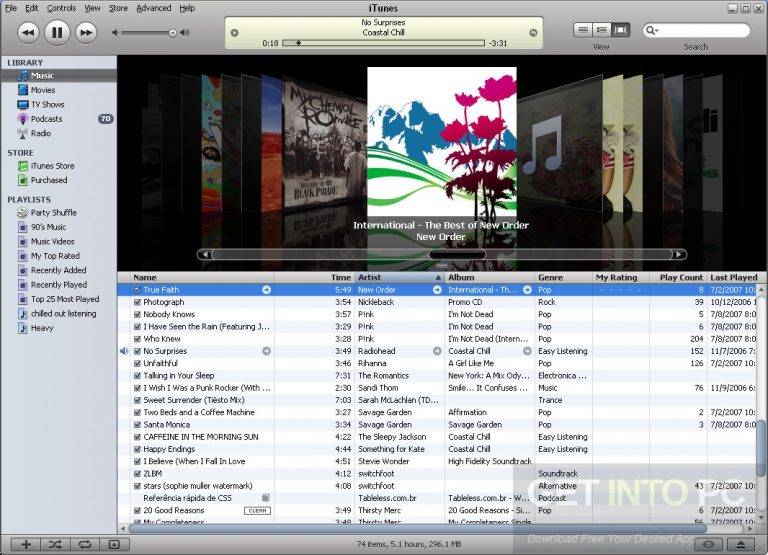Click the volume slider
The width and height of the screenshot is (768, 555).
coord(149,33)
